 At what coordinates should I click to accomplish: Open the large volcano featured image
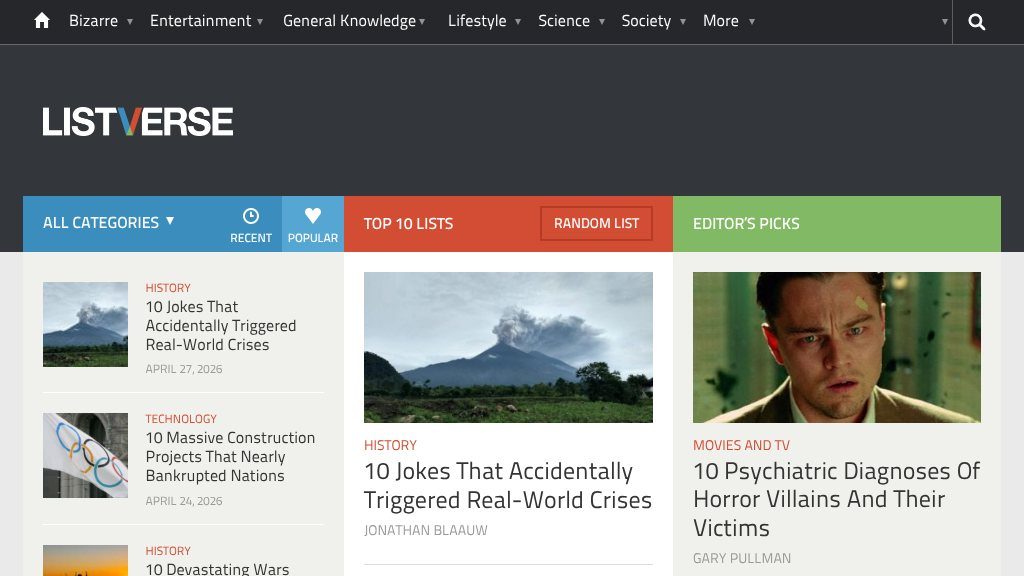pos(508,347)
